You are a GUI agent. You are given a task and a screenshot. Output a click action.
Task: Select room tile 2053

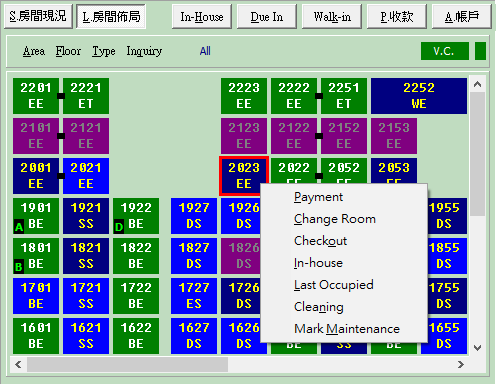(x=394, y=171)
